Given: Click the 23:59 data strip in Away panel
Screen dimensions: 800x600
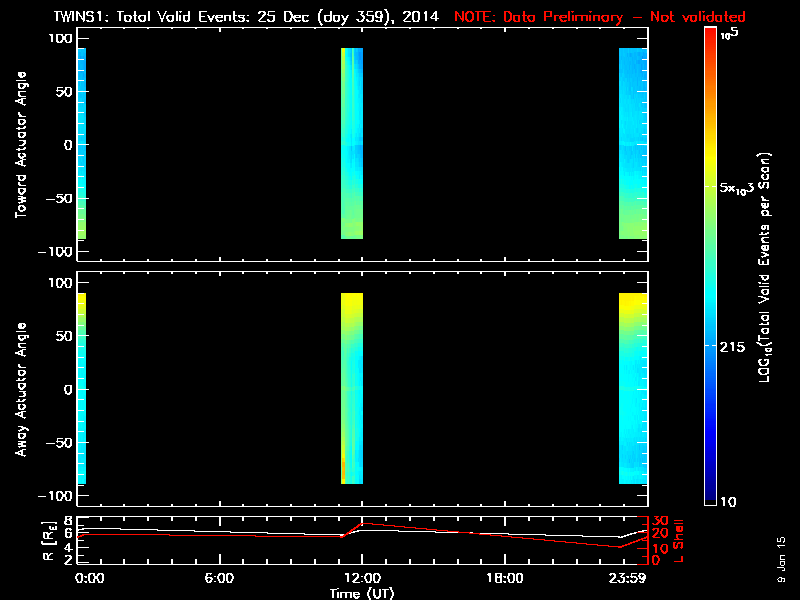Looking at the screenshot, I should 633,389.
